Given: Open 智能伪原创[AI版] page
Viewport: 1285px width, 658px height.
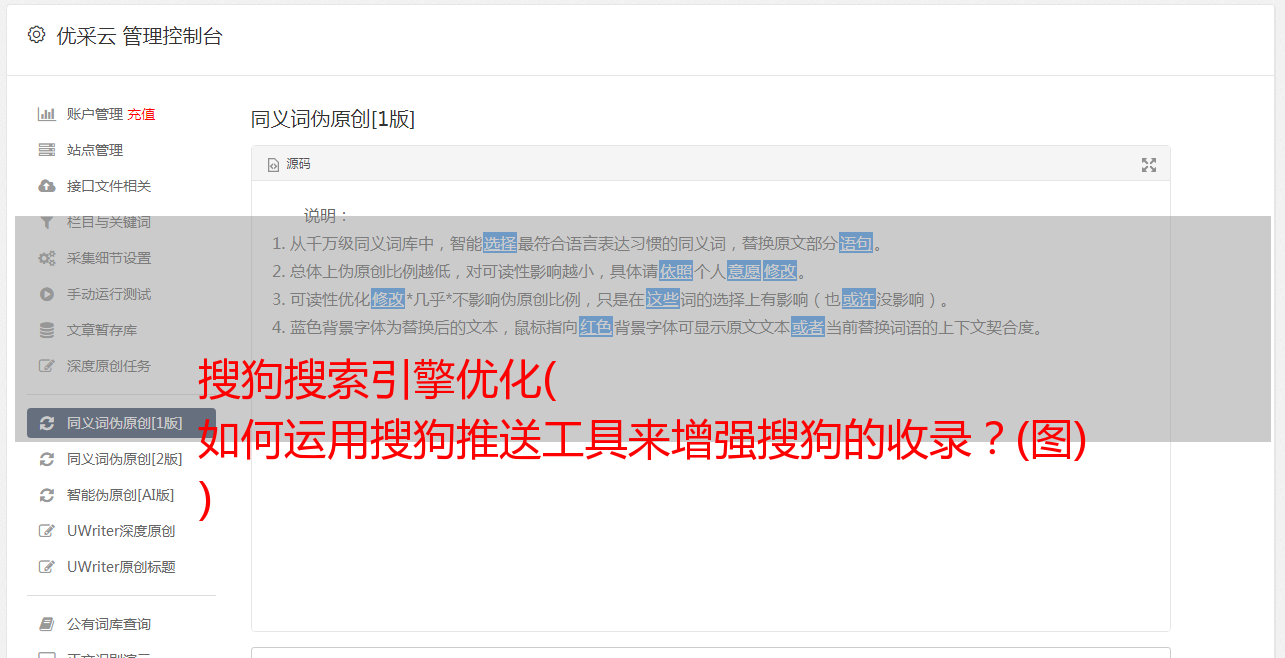Looking at the screenshot, I should pyautogui.click(x=120, y=495).
